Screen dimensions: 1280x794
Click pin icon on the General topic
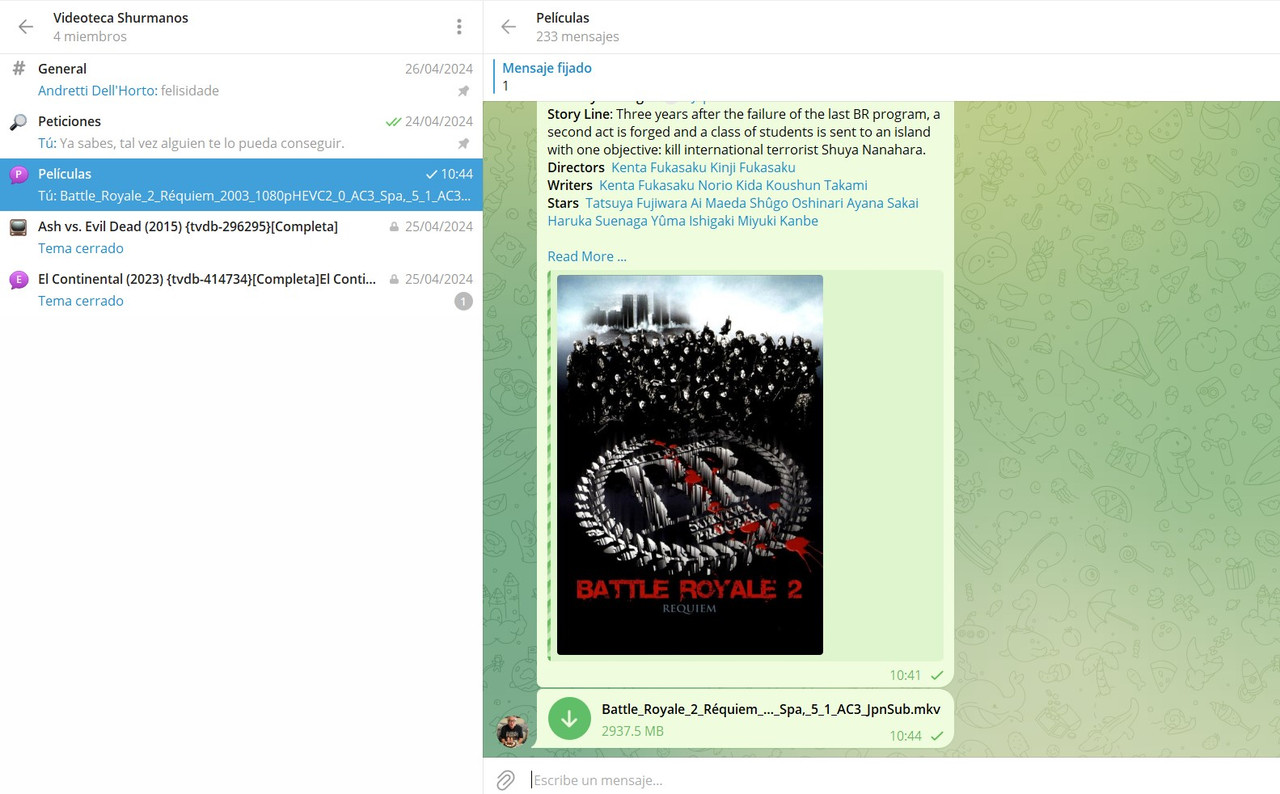(x=463, y=91)
